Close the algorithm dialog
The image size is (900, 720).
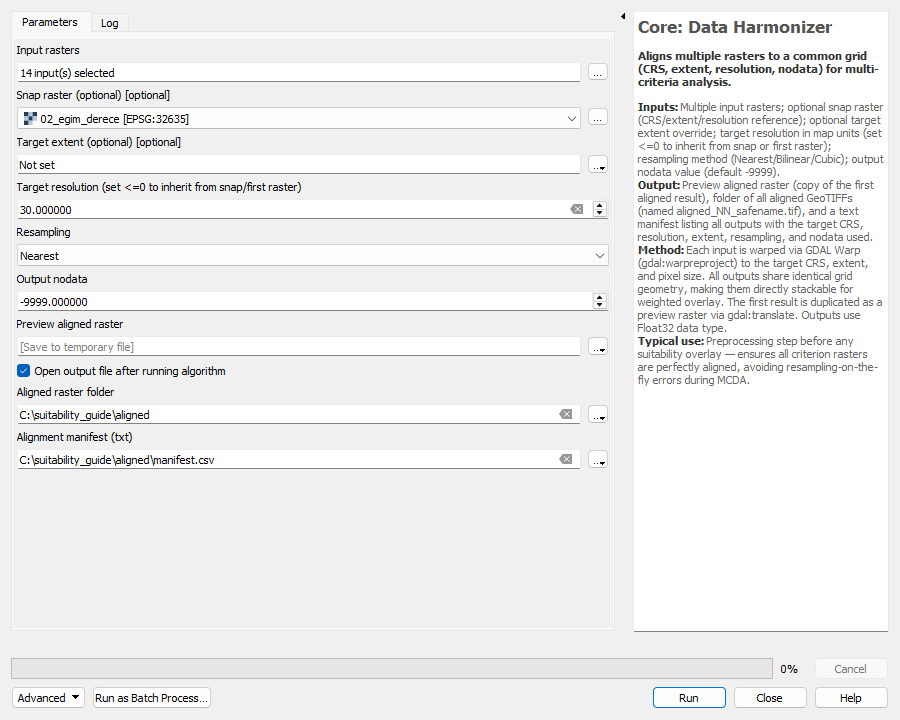[770, 698]
